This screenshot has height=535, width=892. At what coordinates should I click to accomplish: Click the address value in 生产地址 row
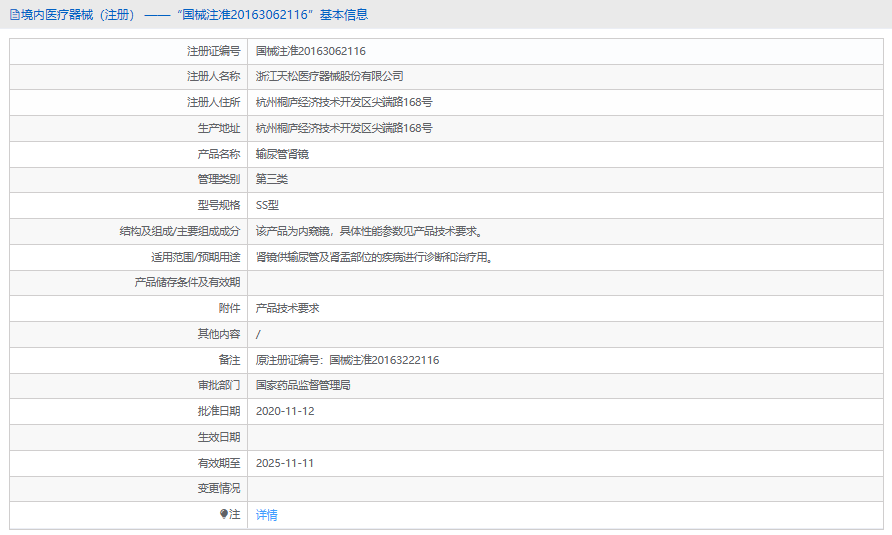344,128
